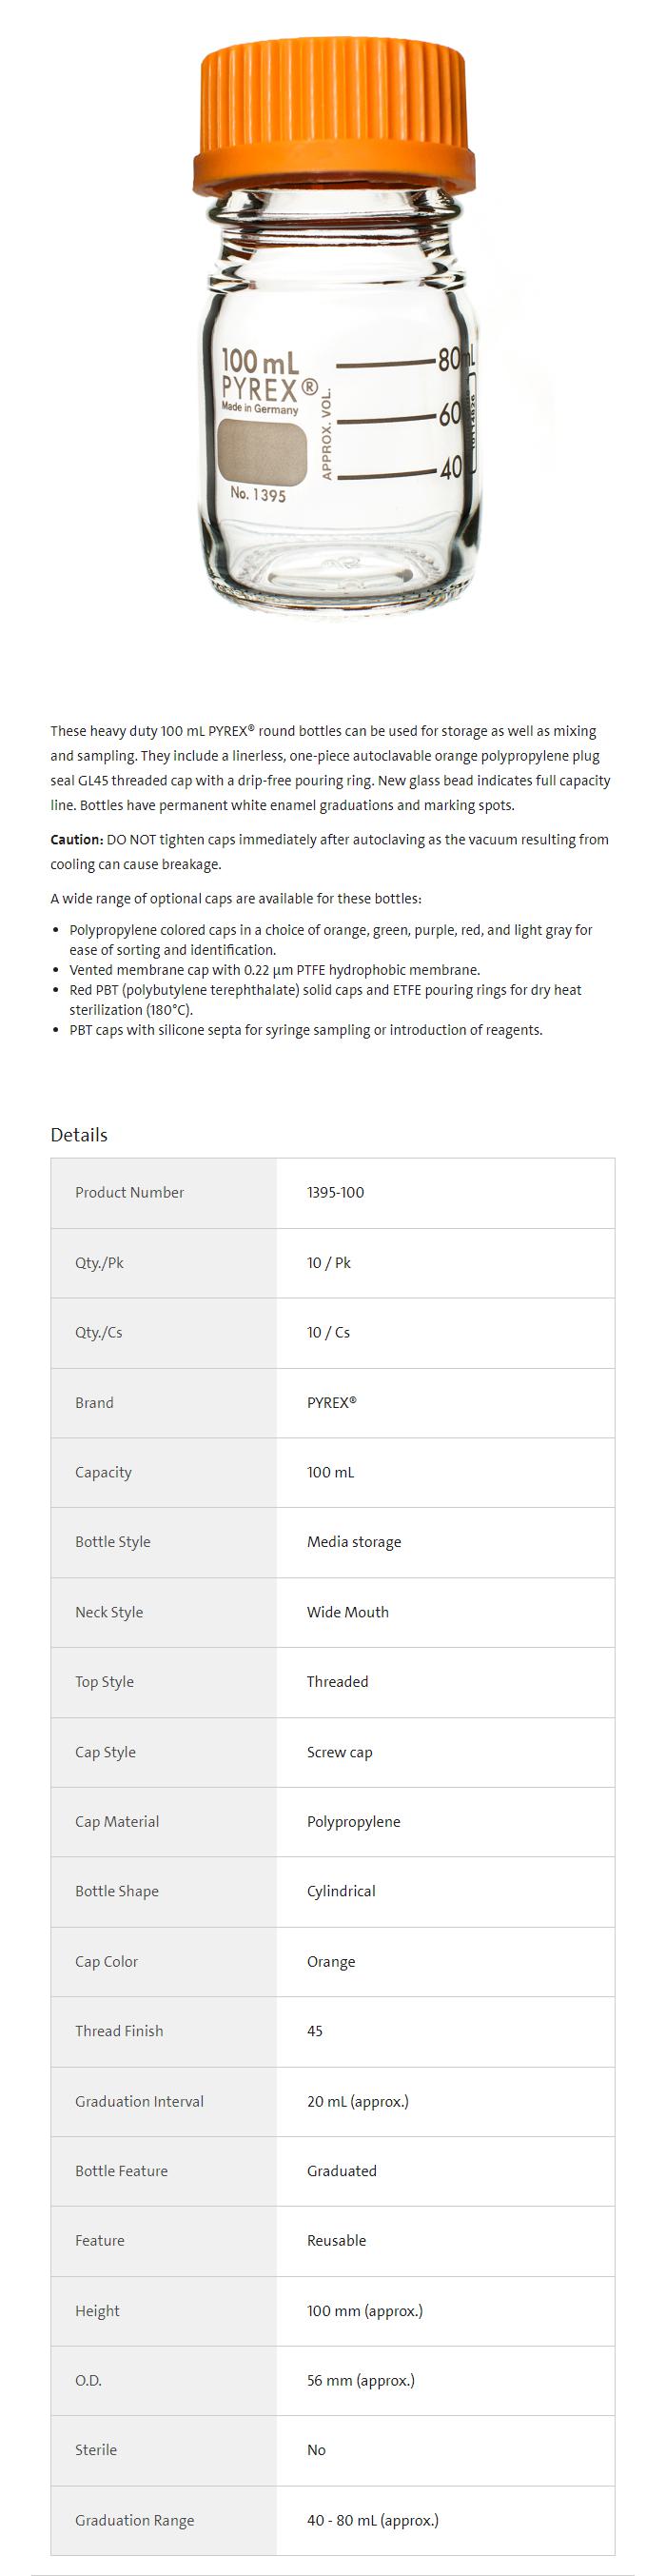Click the bold "Caution:" warning text
666x2576 pixels.
click(x=76, y=839)
